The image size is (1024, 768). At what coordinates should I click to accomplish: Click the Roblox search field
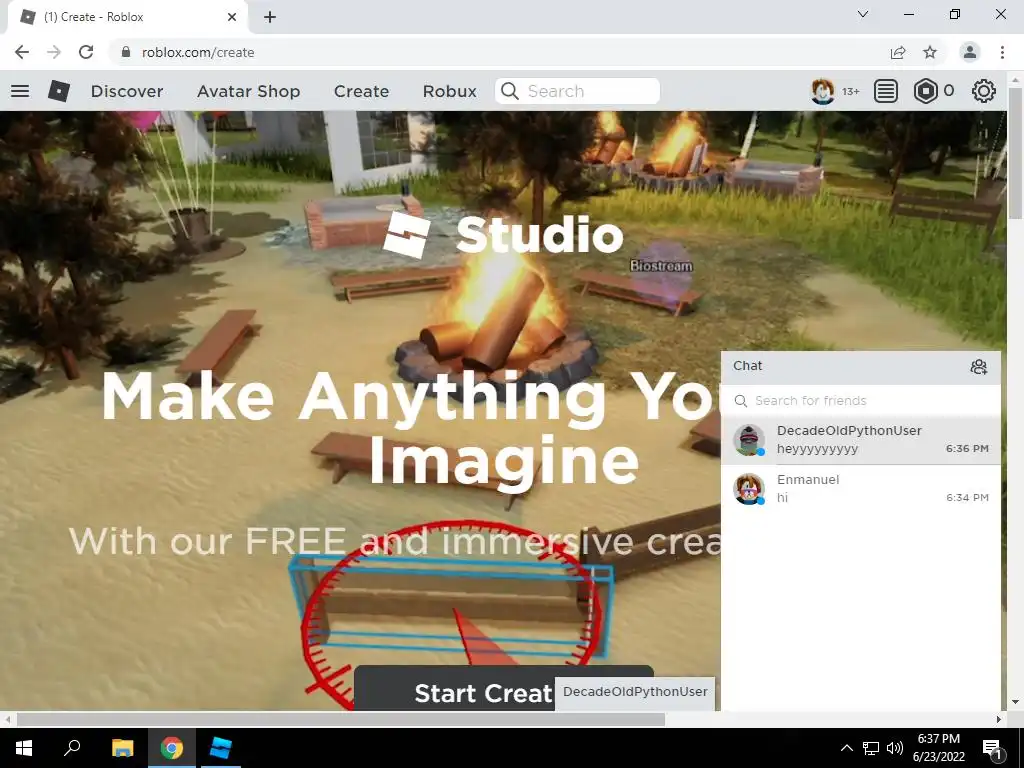[578, 91]
